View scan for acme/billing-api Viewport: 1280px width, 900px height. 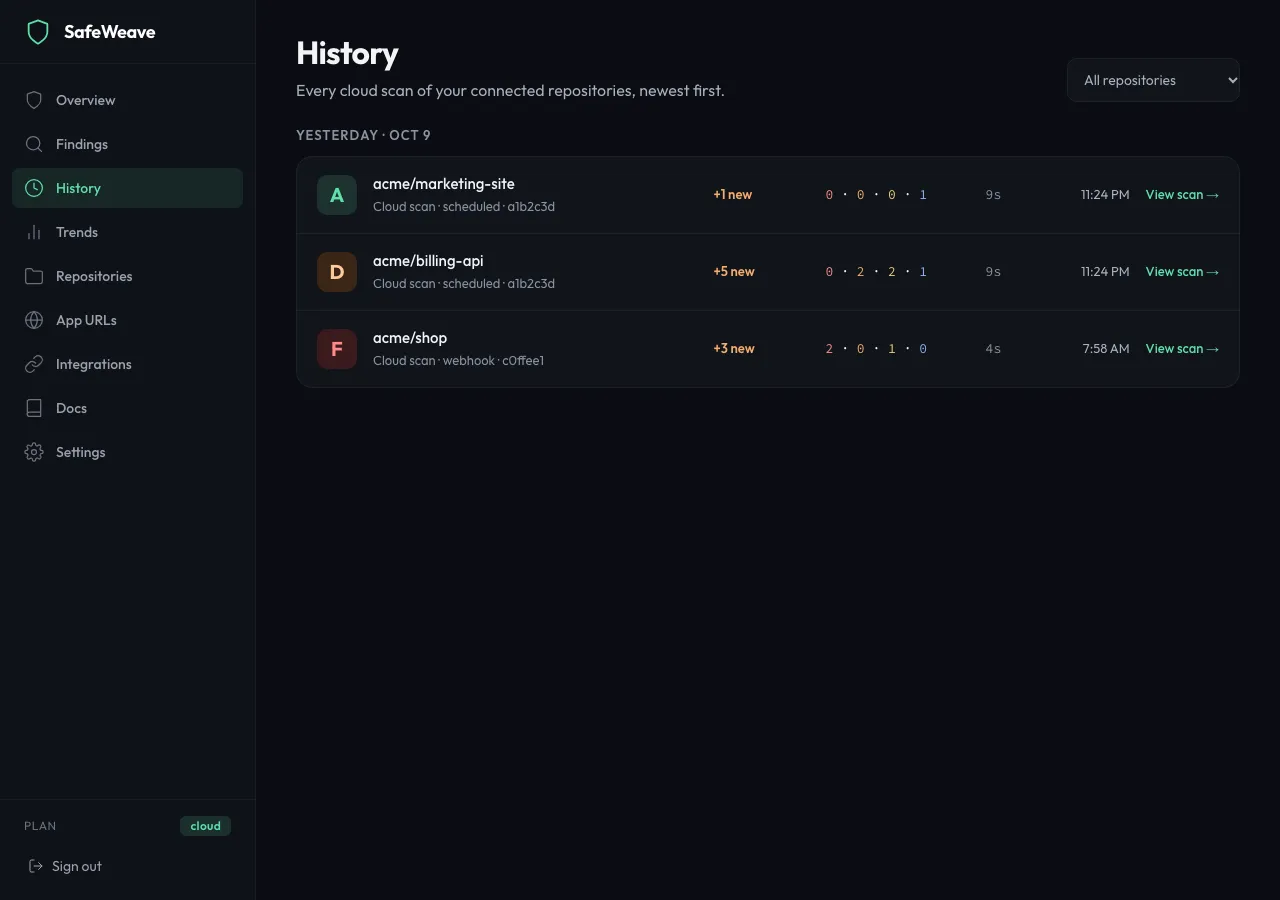point(1182,272)
